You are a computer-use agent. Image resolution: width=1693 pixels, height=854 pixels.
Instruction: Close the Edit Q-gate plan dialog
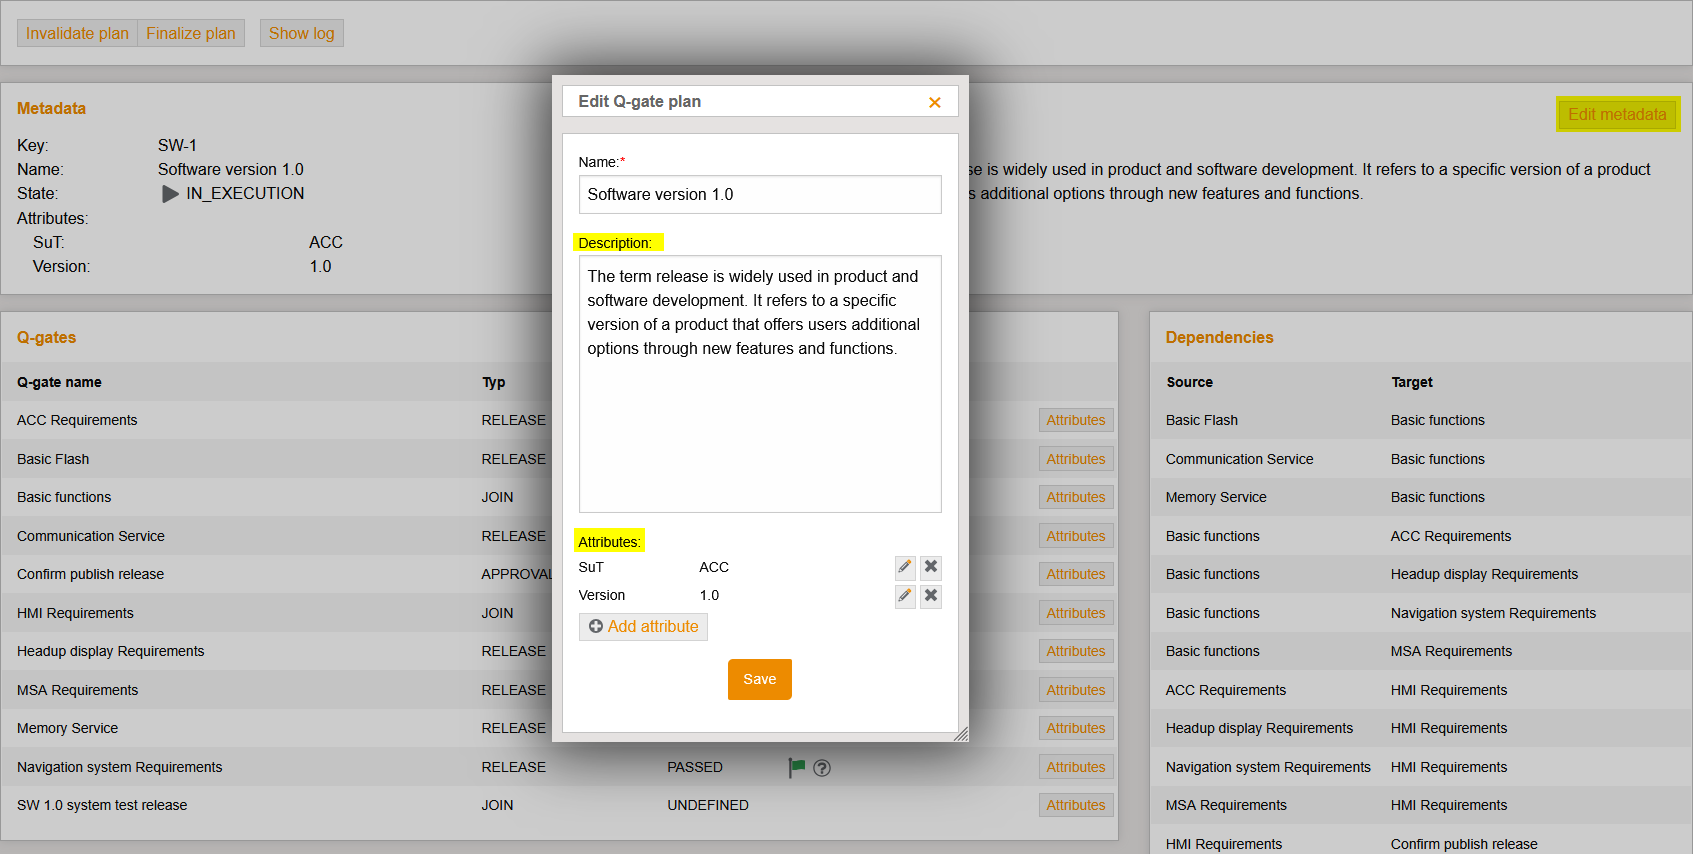[x=935, y=102]
